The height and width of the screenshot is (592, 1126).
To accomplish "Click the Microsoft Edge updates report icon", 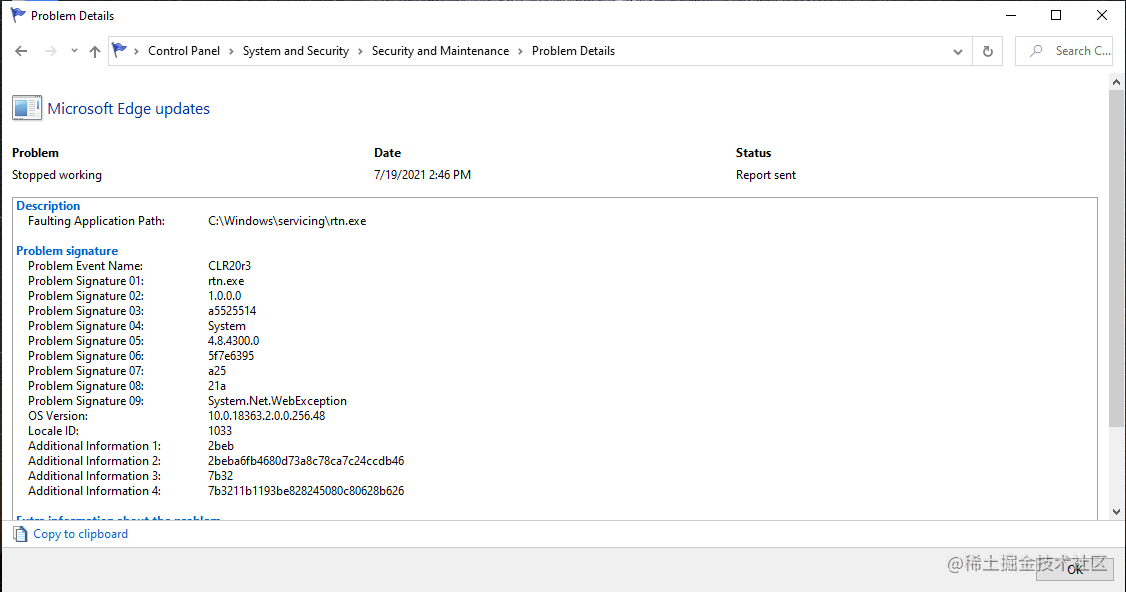I will tap(27, 108).
